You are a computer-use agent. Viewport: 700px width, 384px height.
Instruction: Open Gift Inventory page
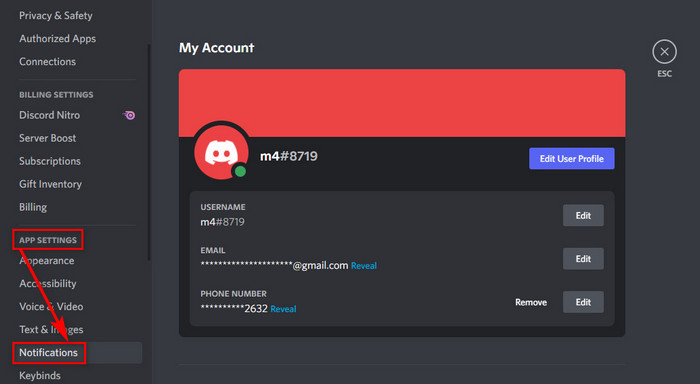pyautogui.click(x=50, y=184)
